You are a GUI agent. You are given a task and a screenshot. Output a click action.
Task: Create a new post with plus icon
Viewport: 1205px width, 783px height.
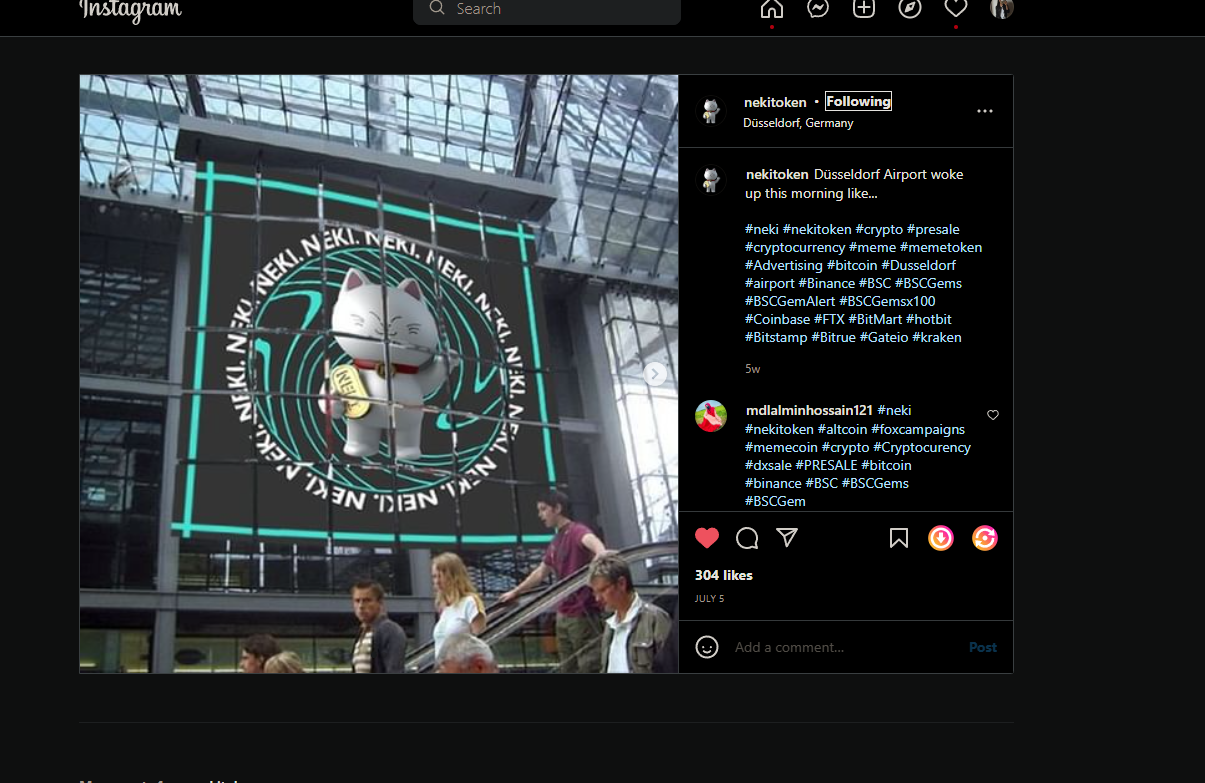click(863, 8)
